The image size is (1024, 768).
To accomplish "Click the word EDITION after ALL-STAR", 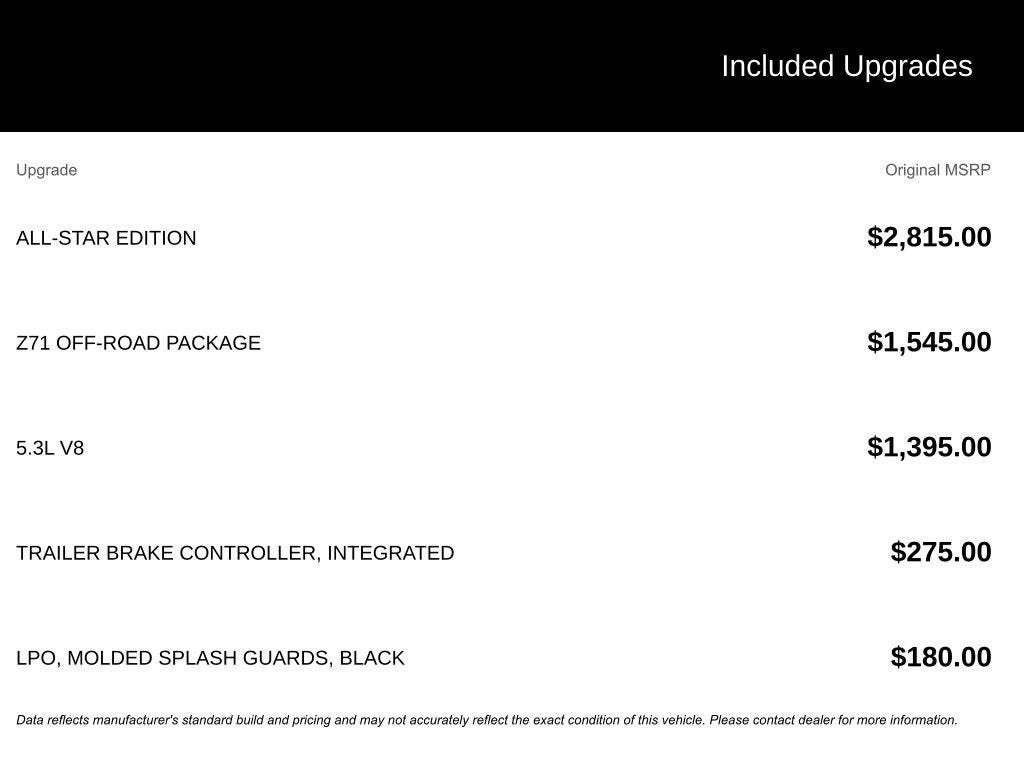I will pyautogui.click(x=156, y=238).
